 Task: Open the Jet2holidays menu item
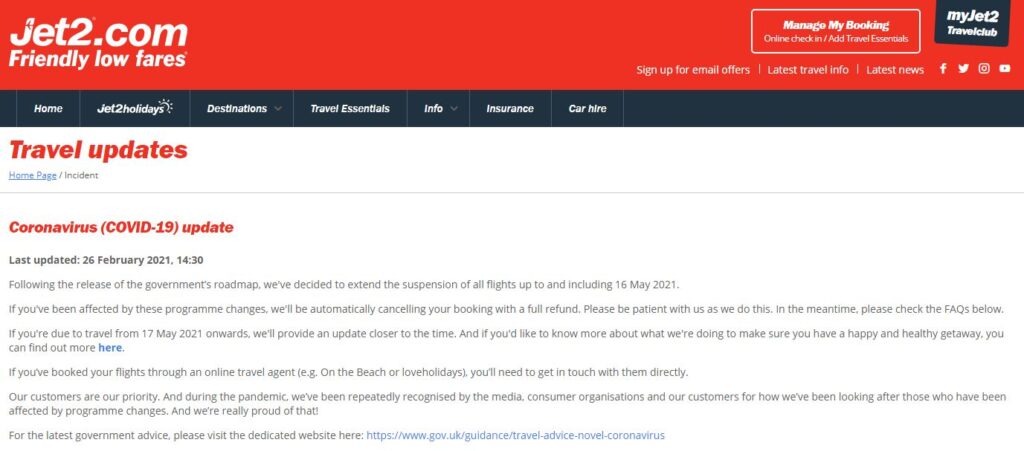(x=135, y=108)
